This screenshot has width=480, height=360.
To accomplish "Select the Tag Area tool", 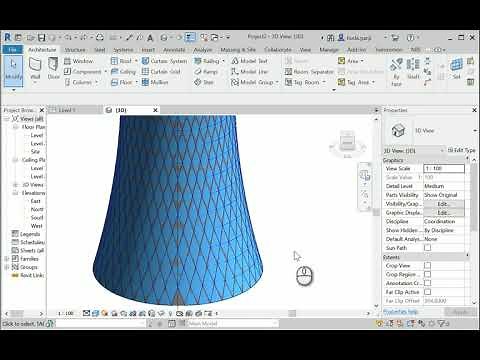I will point(353,82).
